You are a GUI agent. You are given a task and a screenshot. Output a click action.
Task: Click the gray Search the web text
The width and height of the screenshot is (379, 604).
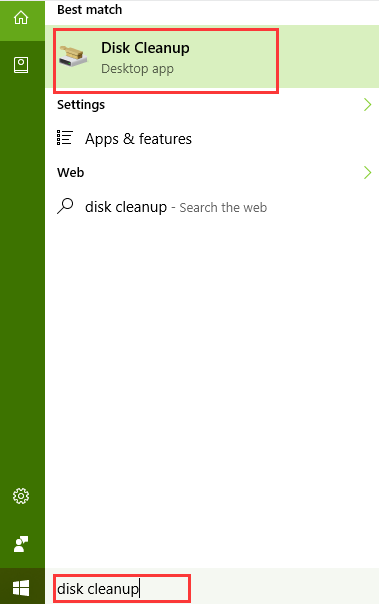click(x=223, y=208)
